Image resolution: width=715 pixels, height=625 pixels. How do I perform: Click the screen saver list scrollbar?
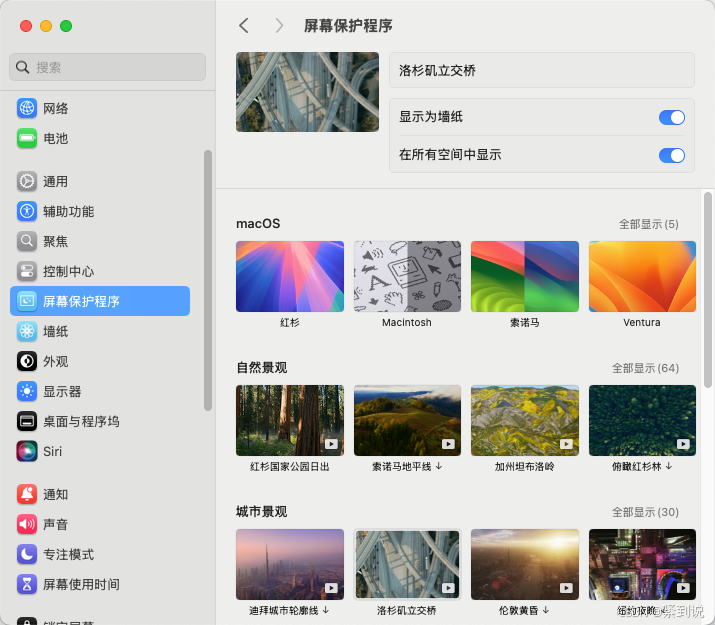[x=708, y=290]
